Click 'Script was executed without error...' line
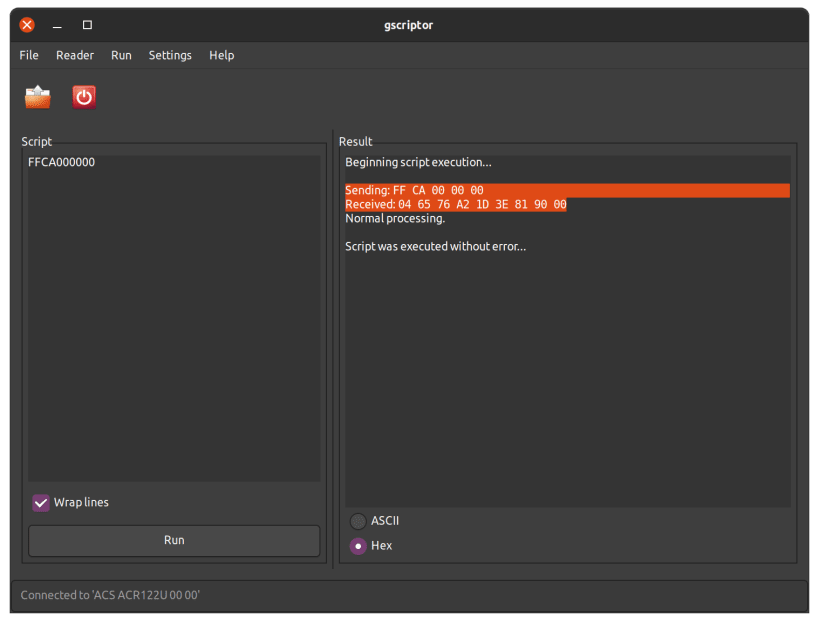 point(436,246)
